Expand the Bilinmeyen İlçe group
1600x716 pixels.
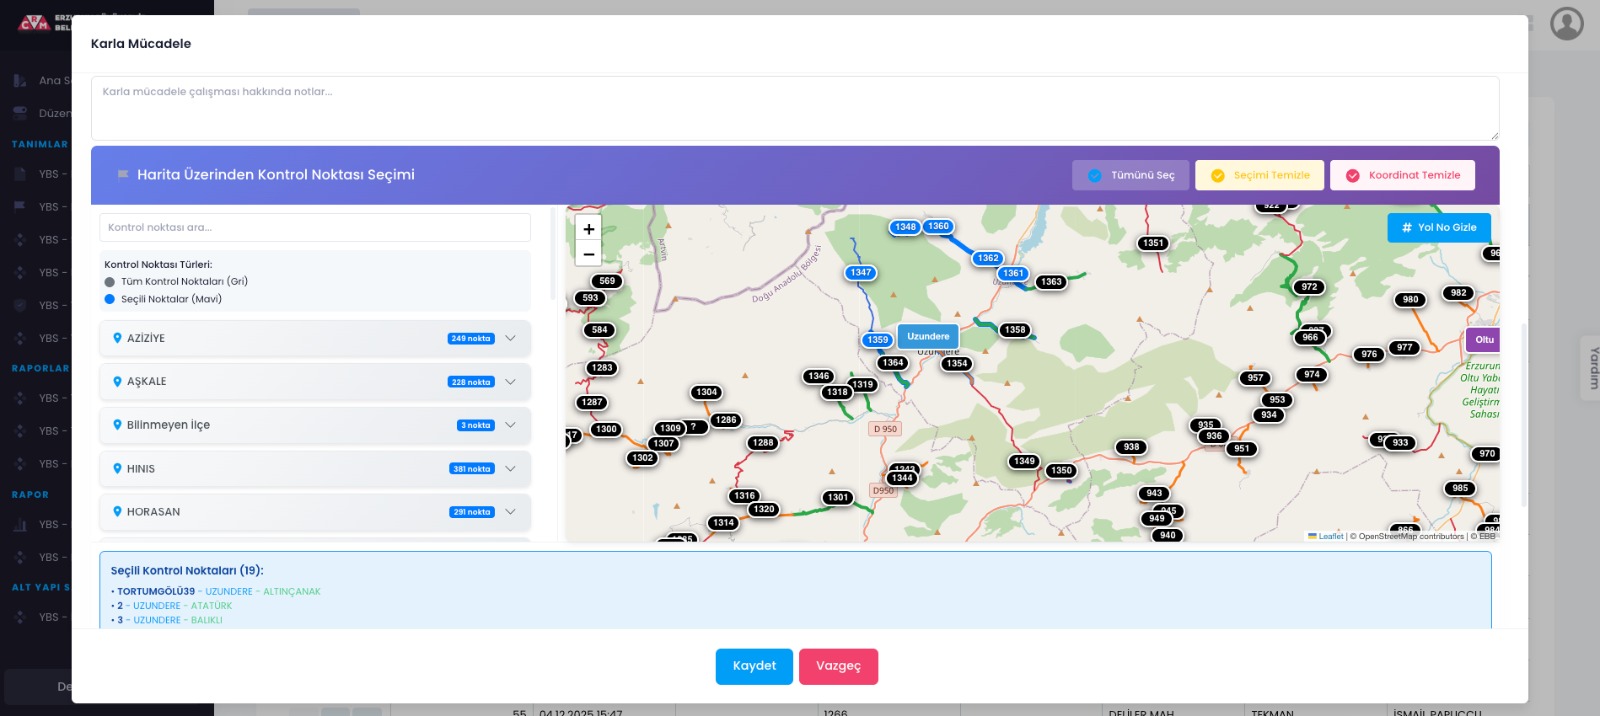(510, 425)
